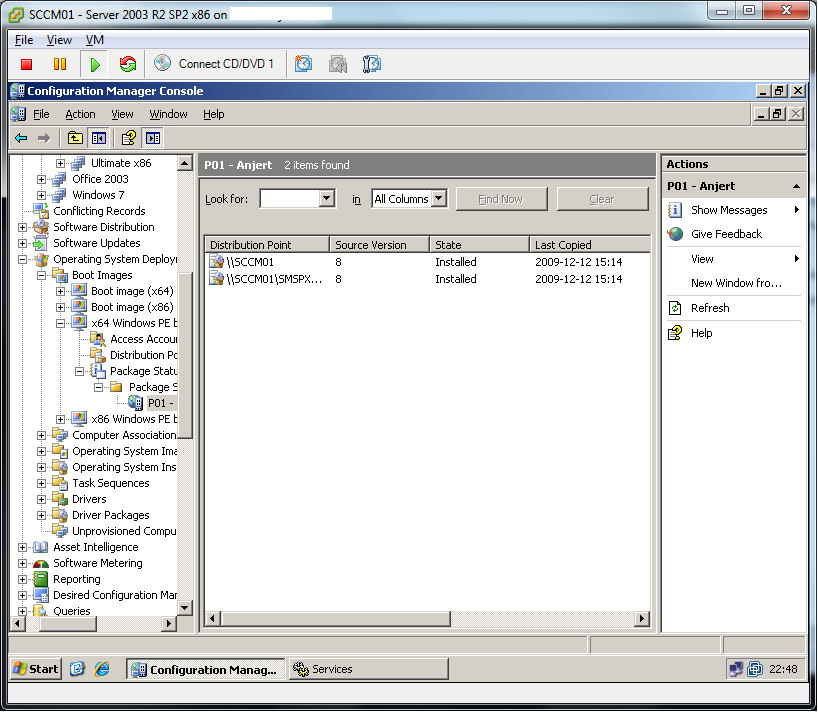The width and height of the screenshot is (818, 719).
Task: Click the up one level icon
Action: click(75, 138)
